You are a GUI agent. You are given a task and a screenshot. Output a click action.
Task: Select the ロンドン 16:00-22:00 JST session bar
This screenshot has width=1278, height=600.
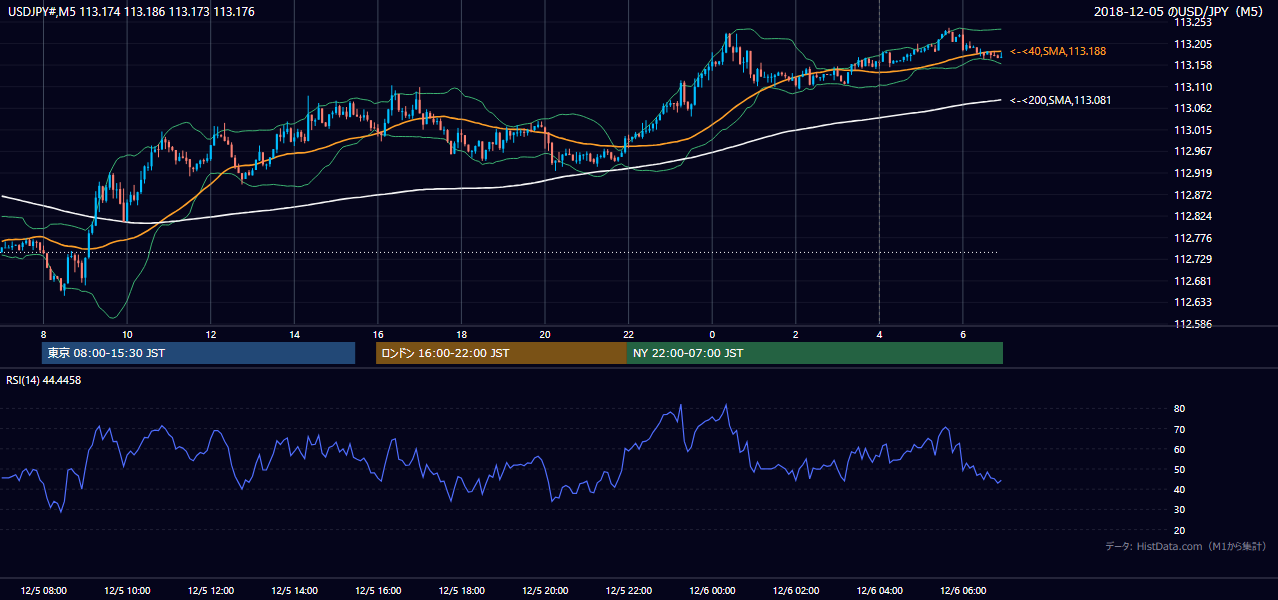click(x=501, y=353)
